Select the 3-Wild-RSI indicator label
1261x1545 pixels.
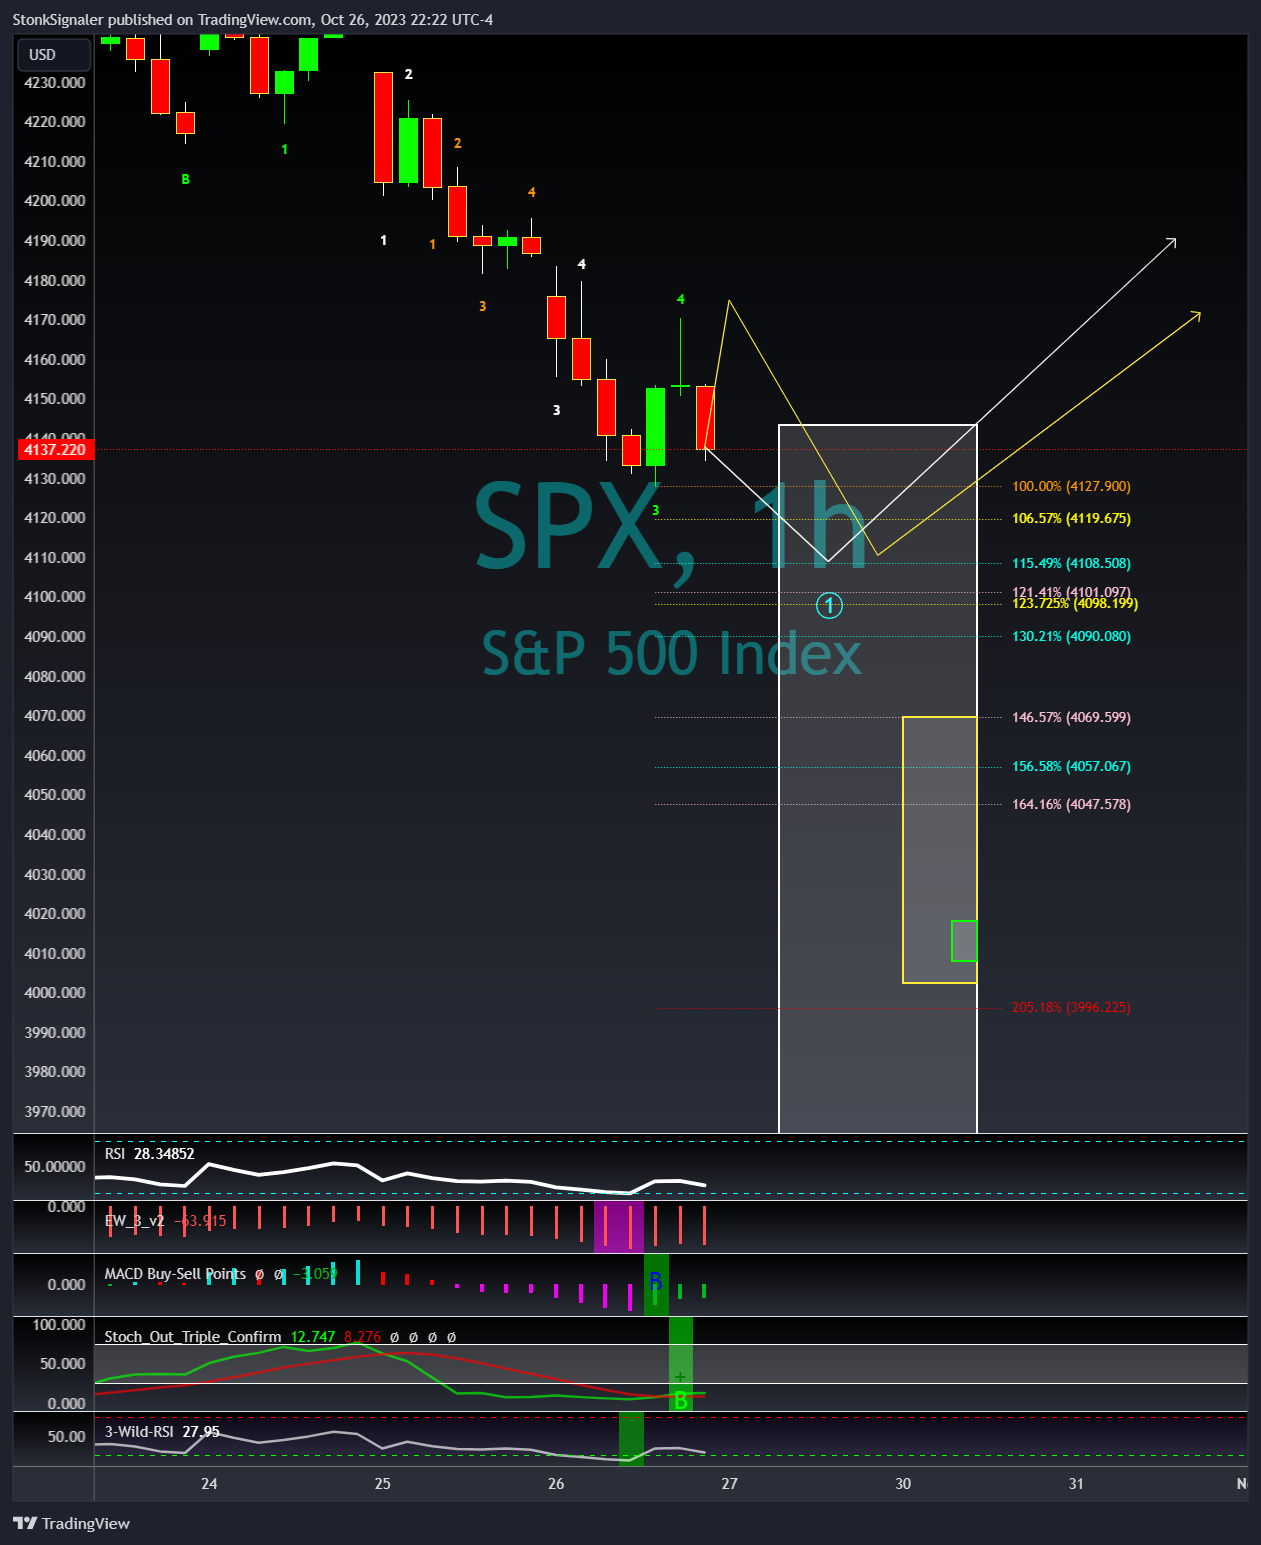(x=139, y=1432)
